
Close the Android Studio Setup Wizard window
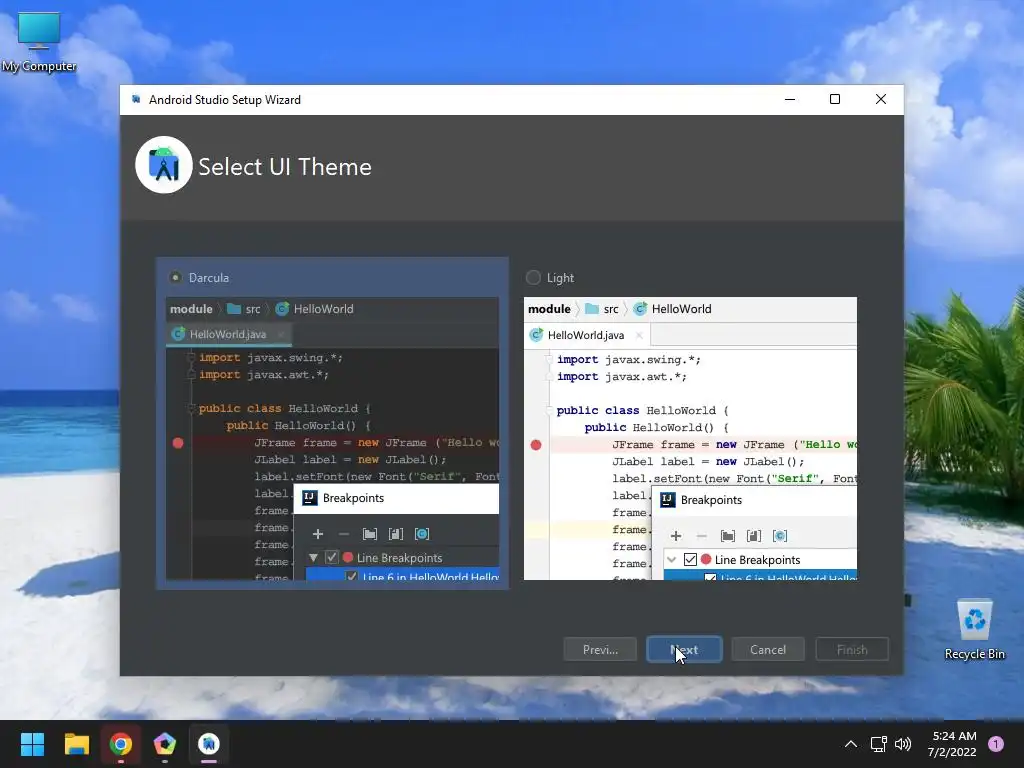click(881, 99)
